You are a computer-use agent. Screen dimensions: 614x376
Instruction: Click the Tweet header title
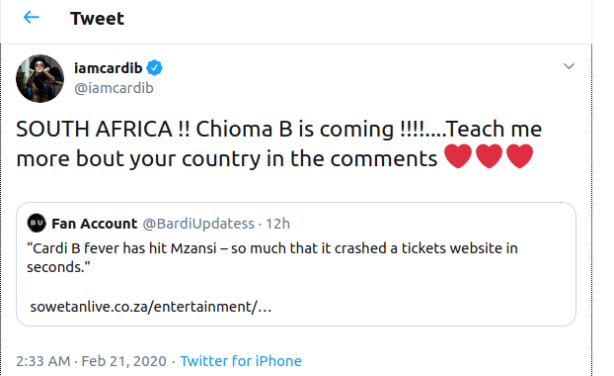click(x=97, y=18)
